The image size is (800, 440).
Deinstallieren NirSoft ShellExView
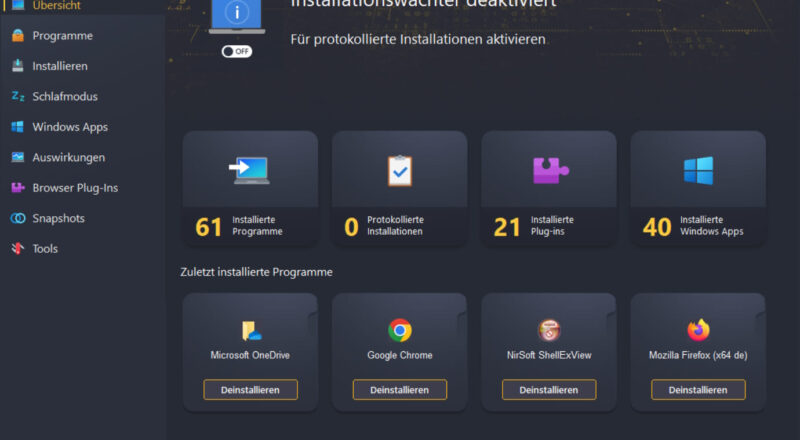coord(549,389)
